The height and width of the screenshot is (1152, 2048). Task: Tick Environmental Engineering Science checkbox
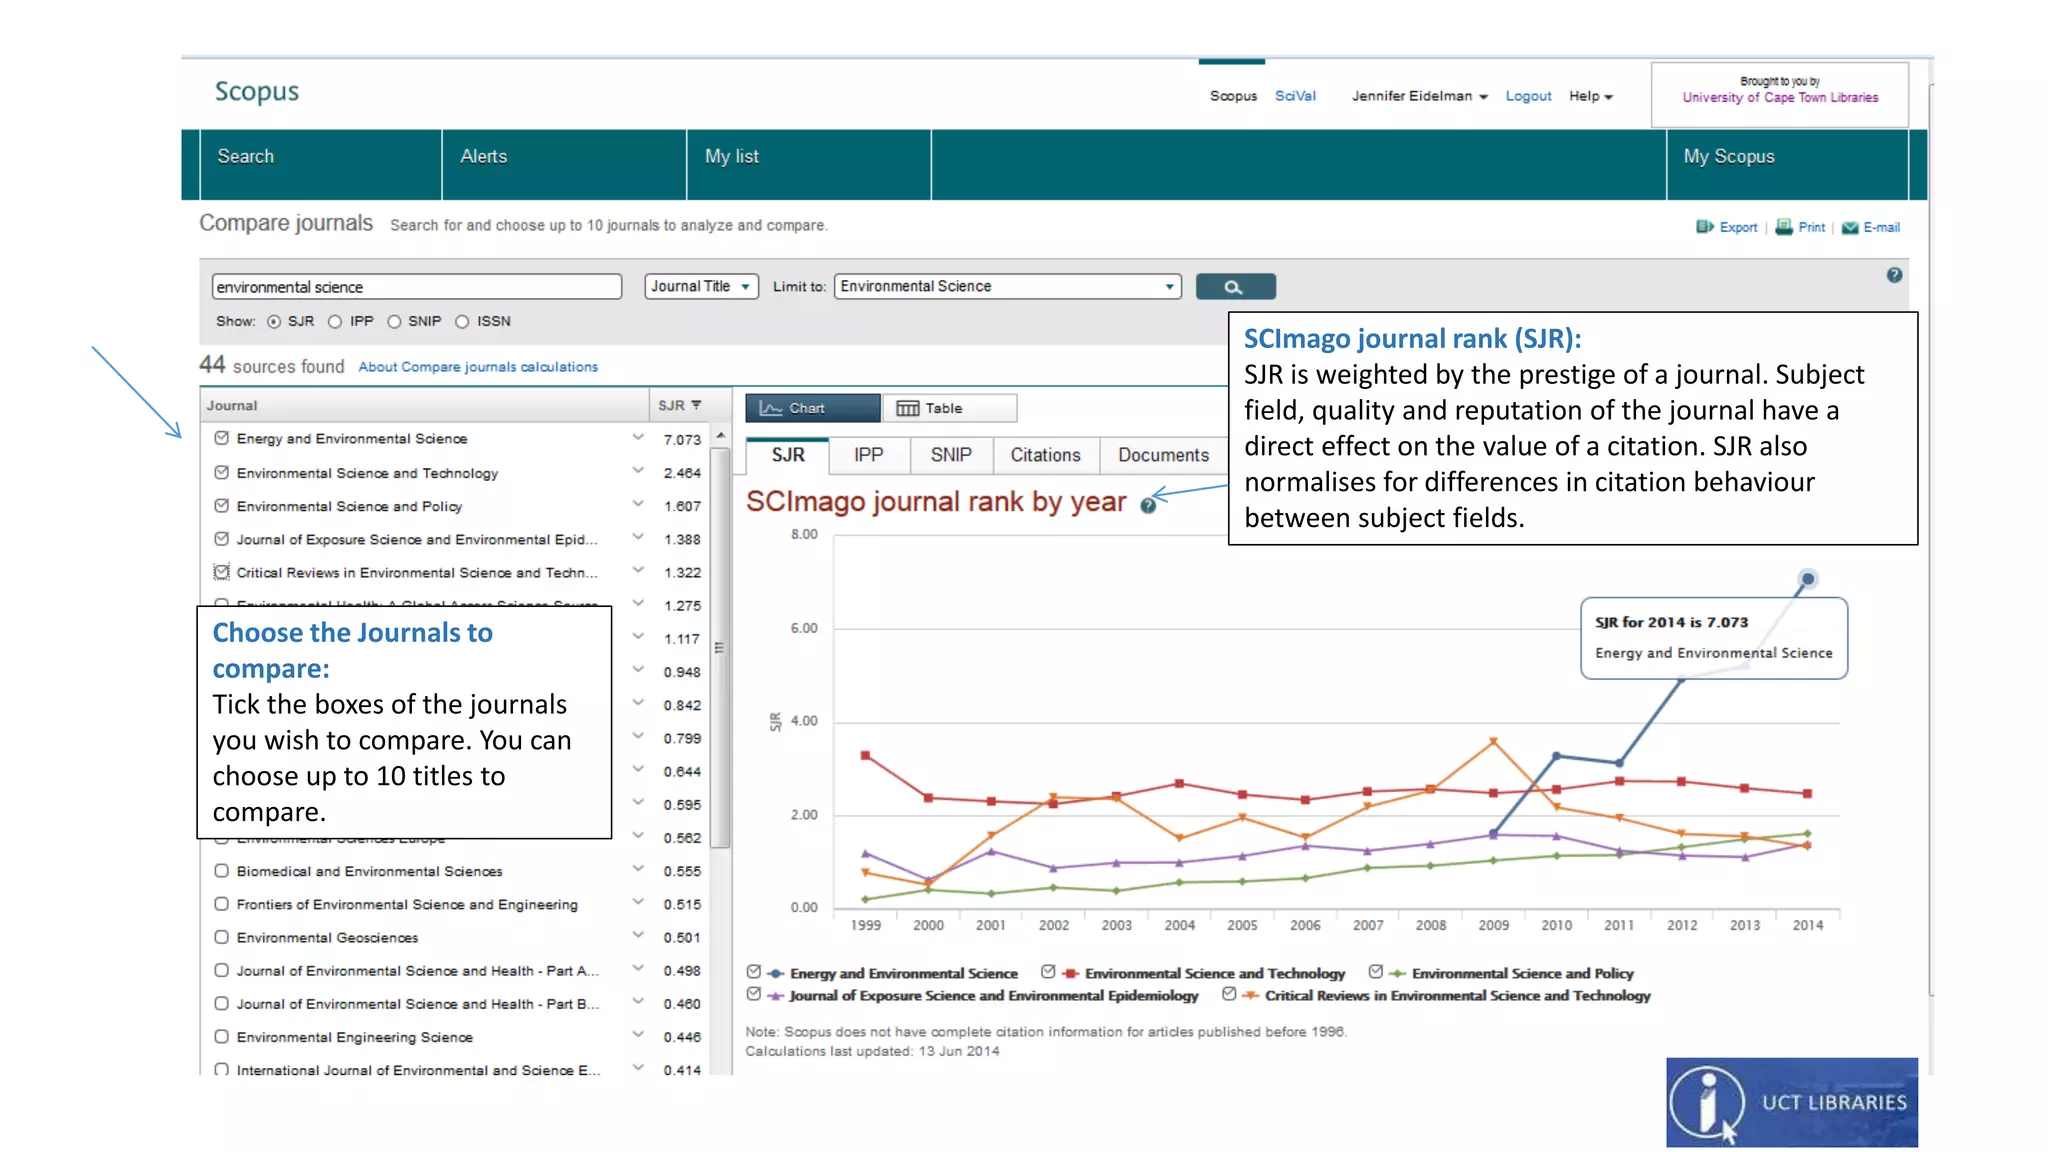pyautogui.click(x=222, y=1037)
